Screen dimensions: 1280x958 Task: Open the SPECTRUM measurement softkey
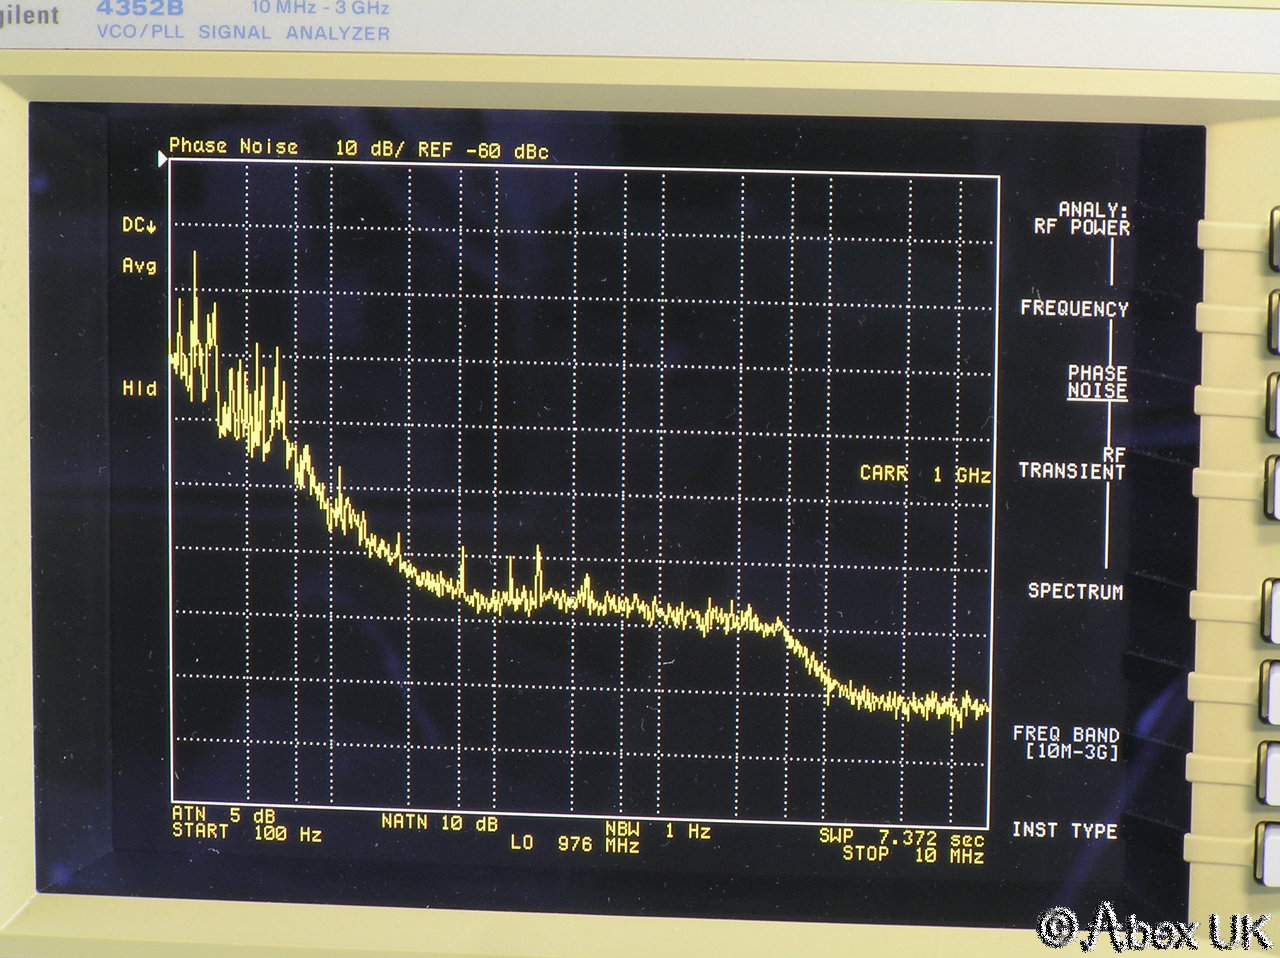1075,592
